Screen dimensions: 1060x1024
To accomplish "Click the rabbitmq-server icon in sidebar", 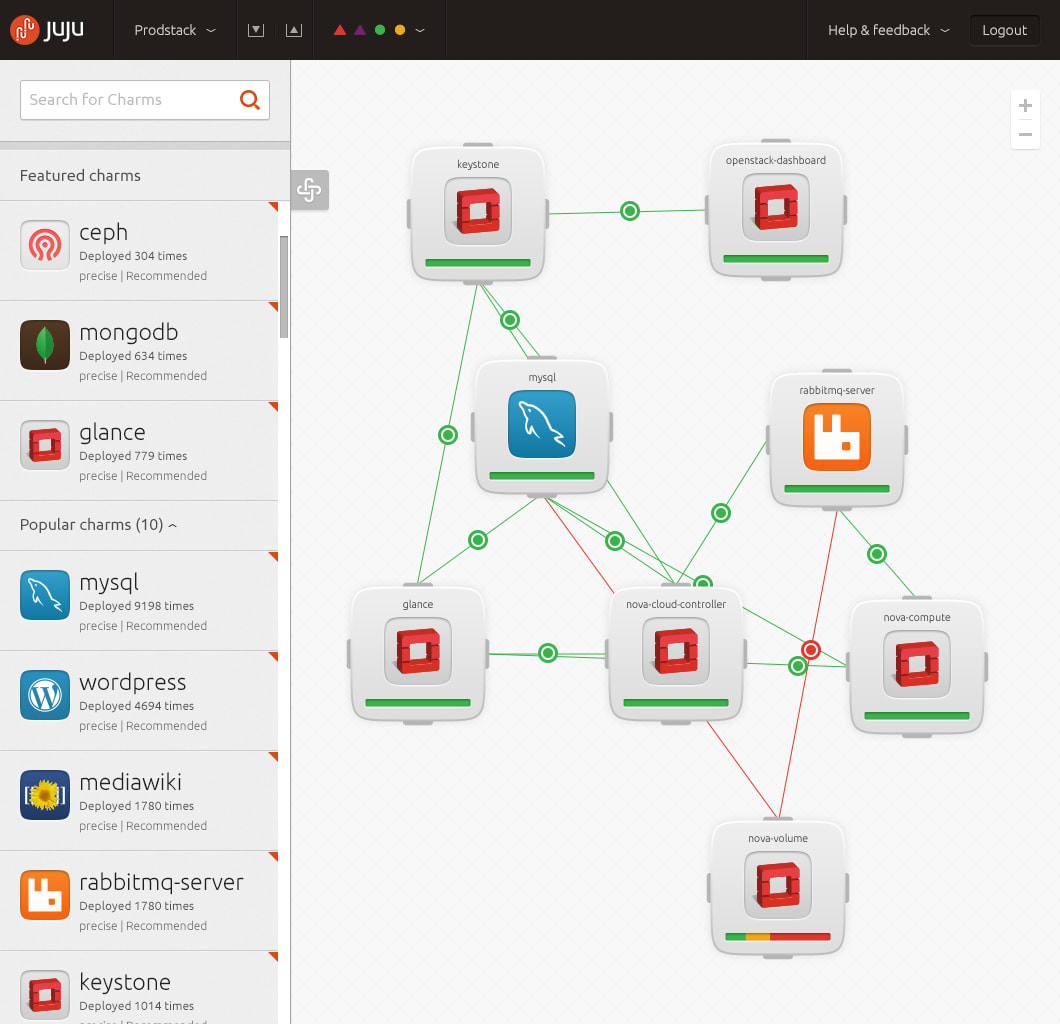I will [x=45, y=895].
